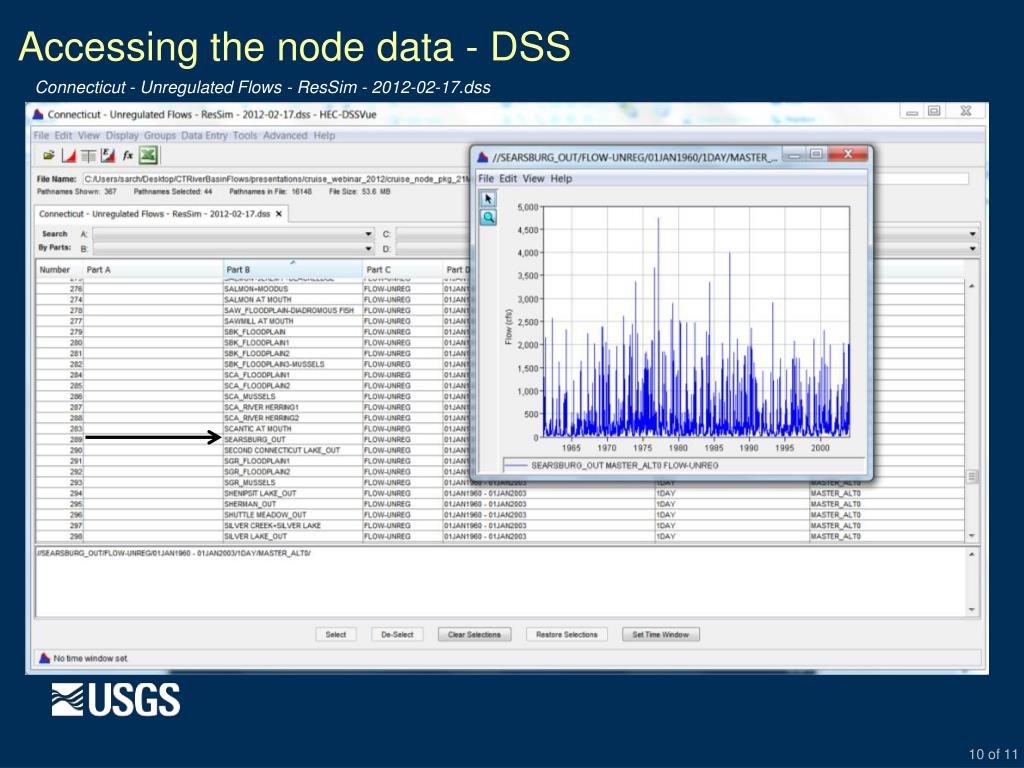Select the SHERMAN_OUT row
The image size is (1024, 768).
(500, 504)
